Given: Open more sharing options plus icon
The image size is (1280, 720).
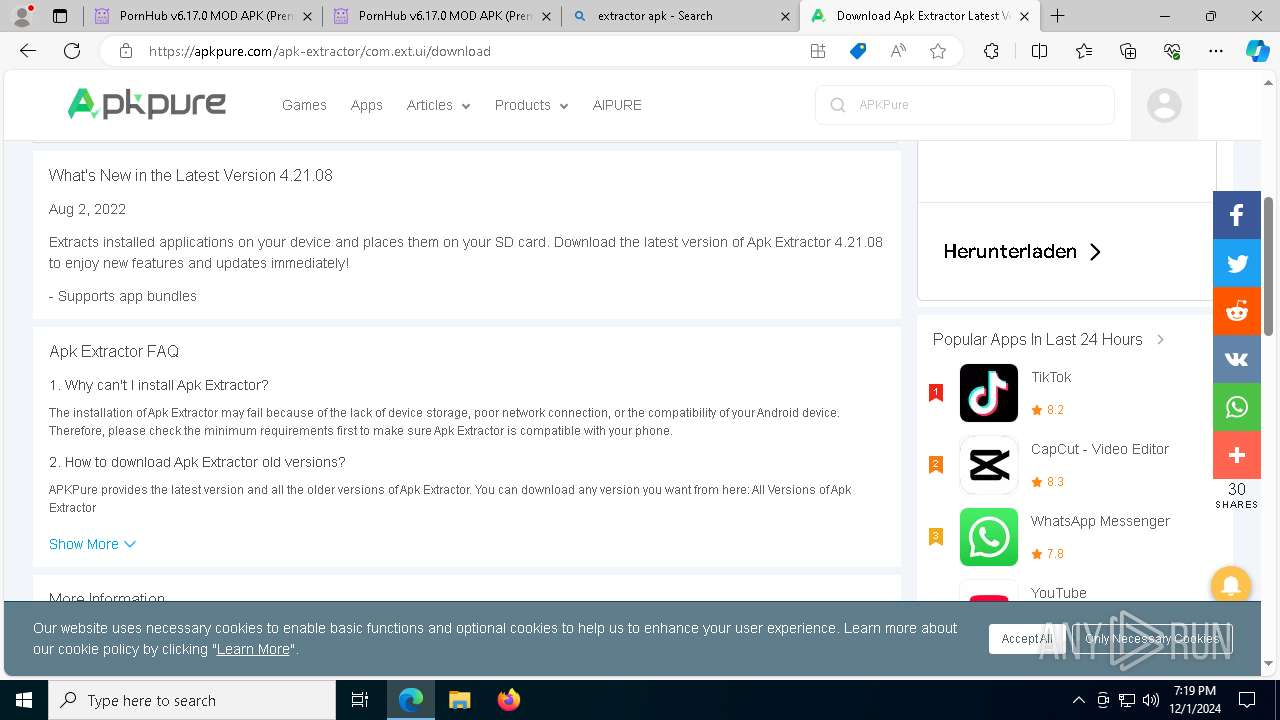Looking at the screenshot, I should click(x=1237, y=455).
